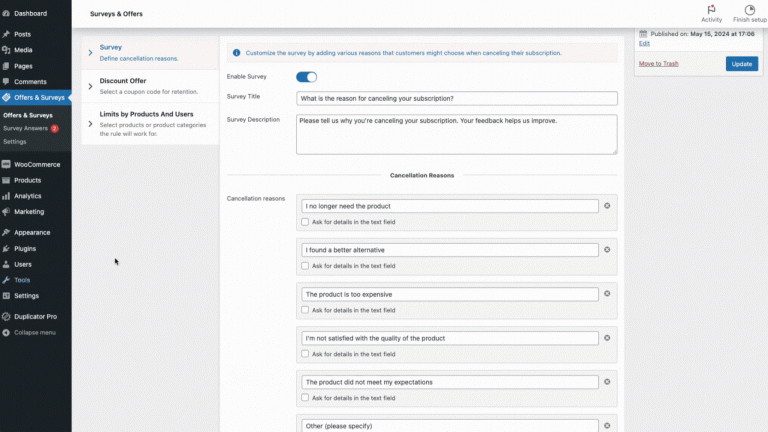Click the Tools wrench icon
The image size is (768, 432).
(6, 280)
